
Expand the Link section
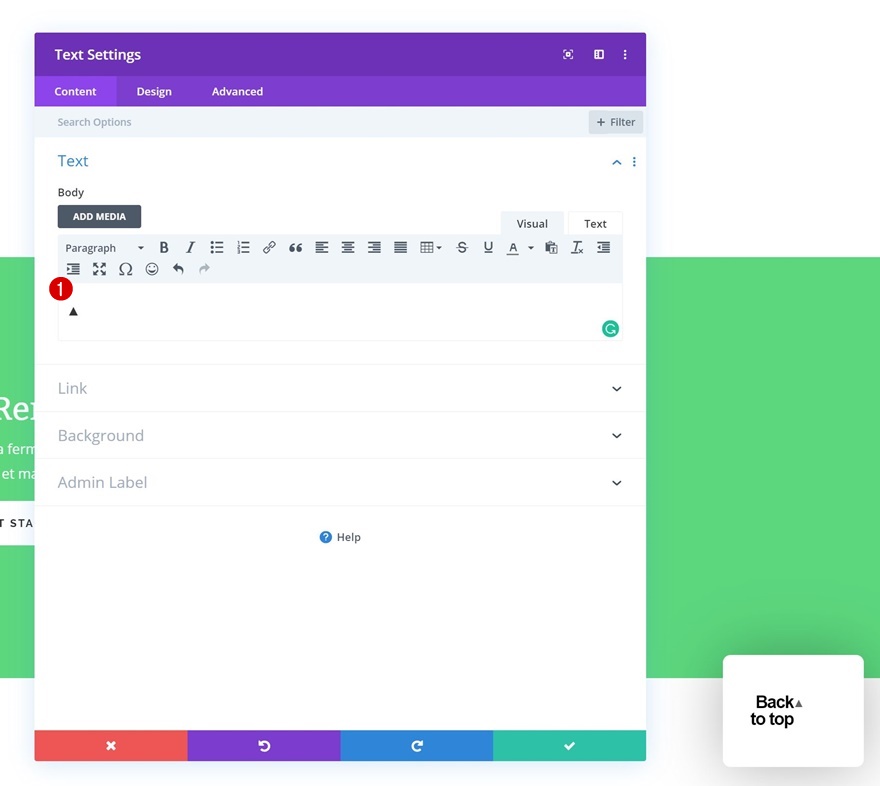point(340,388)
